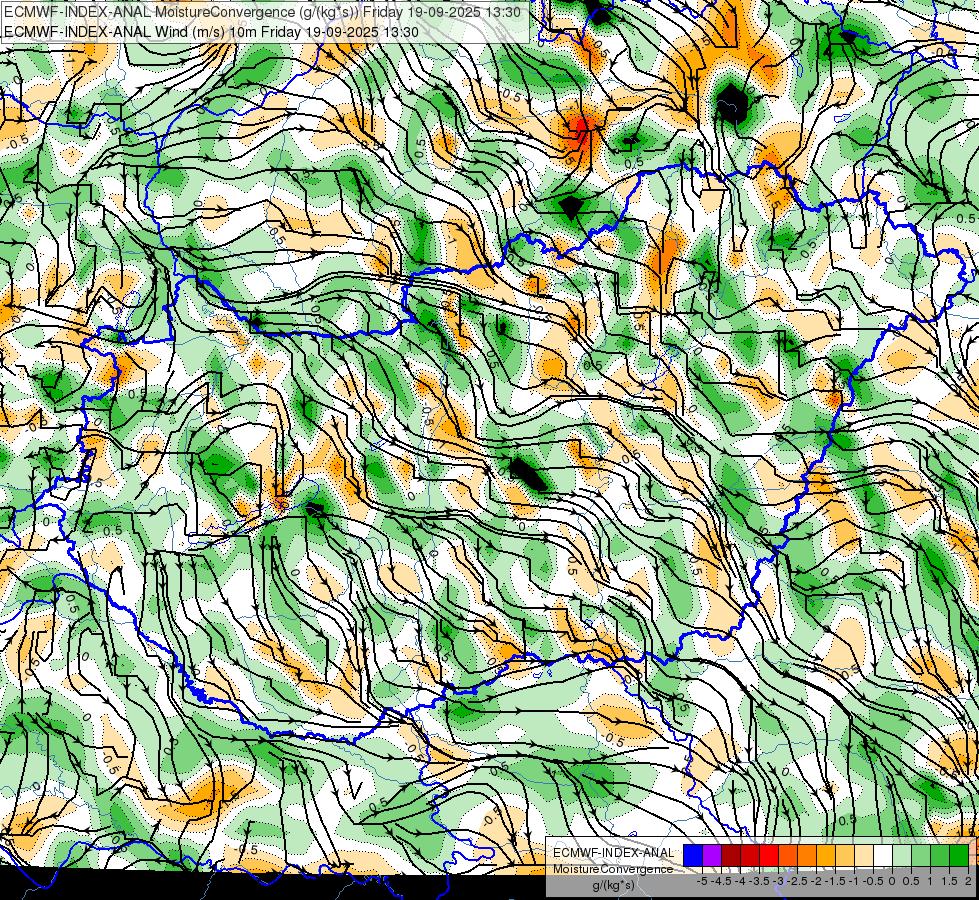The width and height of the screenshot is (979, 900).
Task: Click the '2' tick label at the legend's end
Action: pos(968,881)
